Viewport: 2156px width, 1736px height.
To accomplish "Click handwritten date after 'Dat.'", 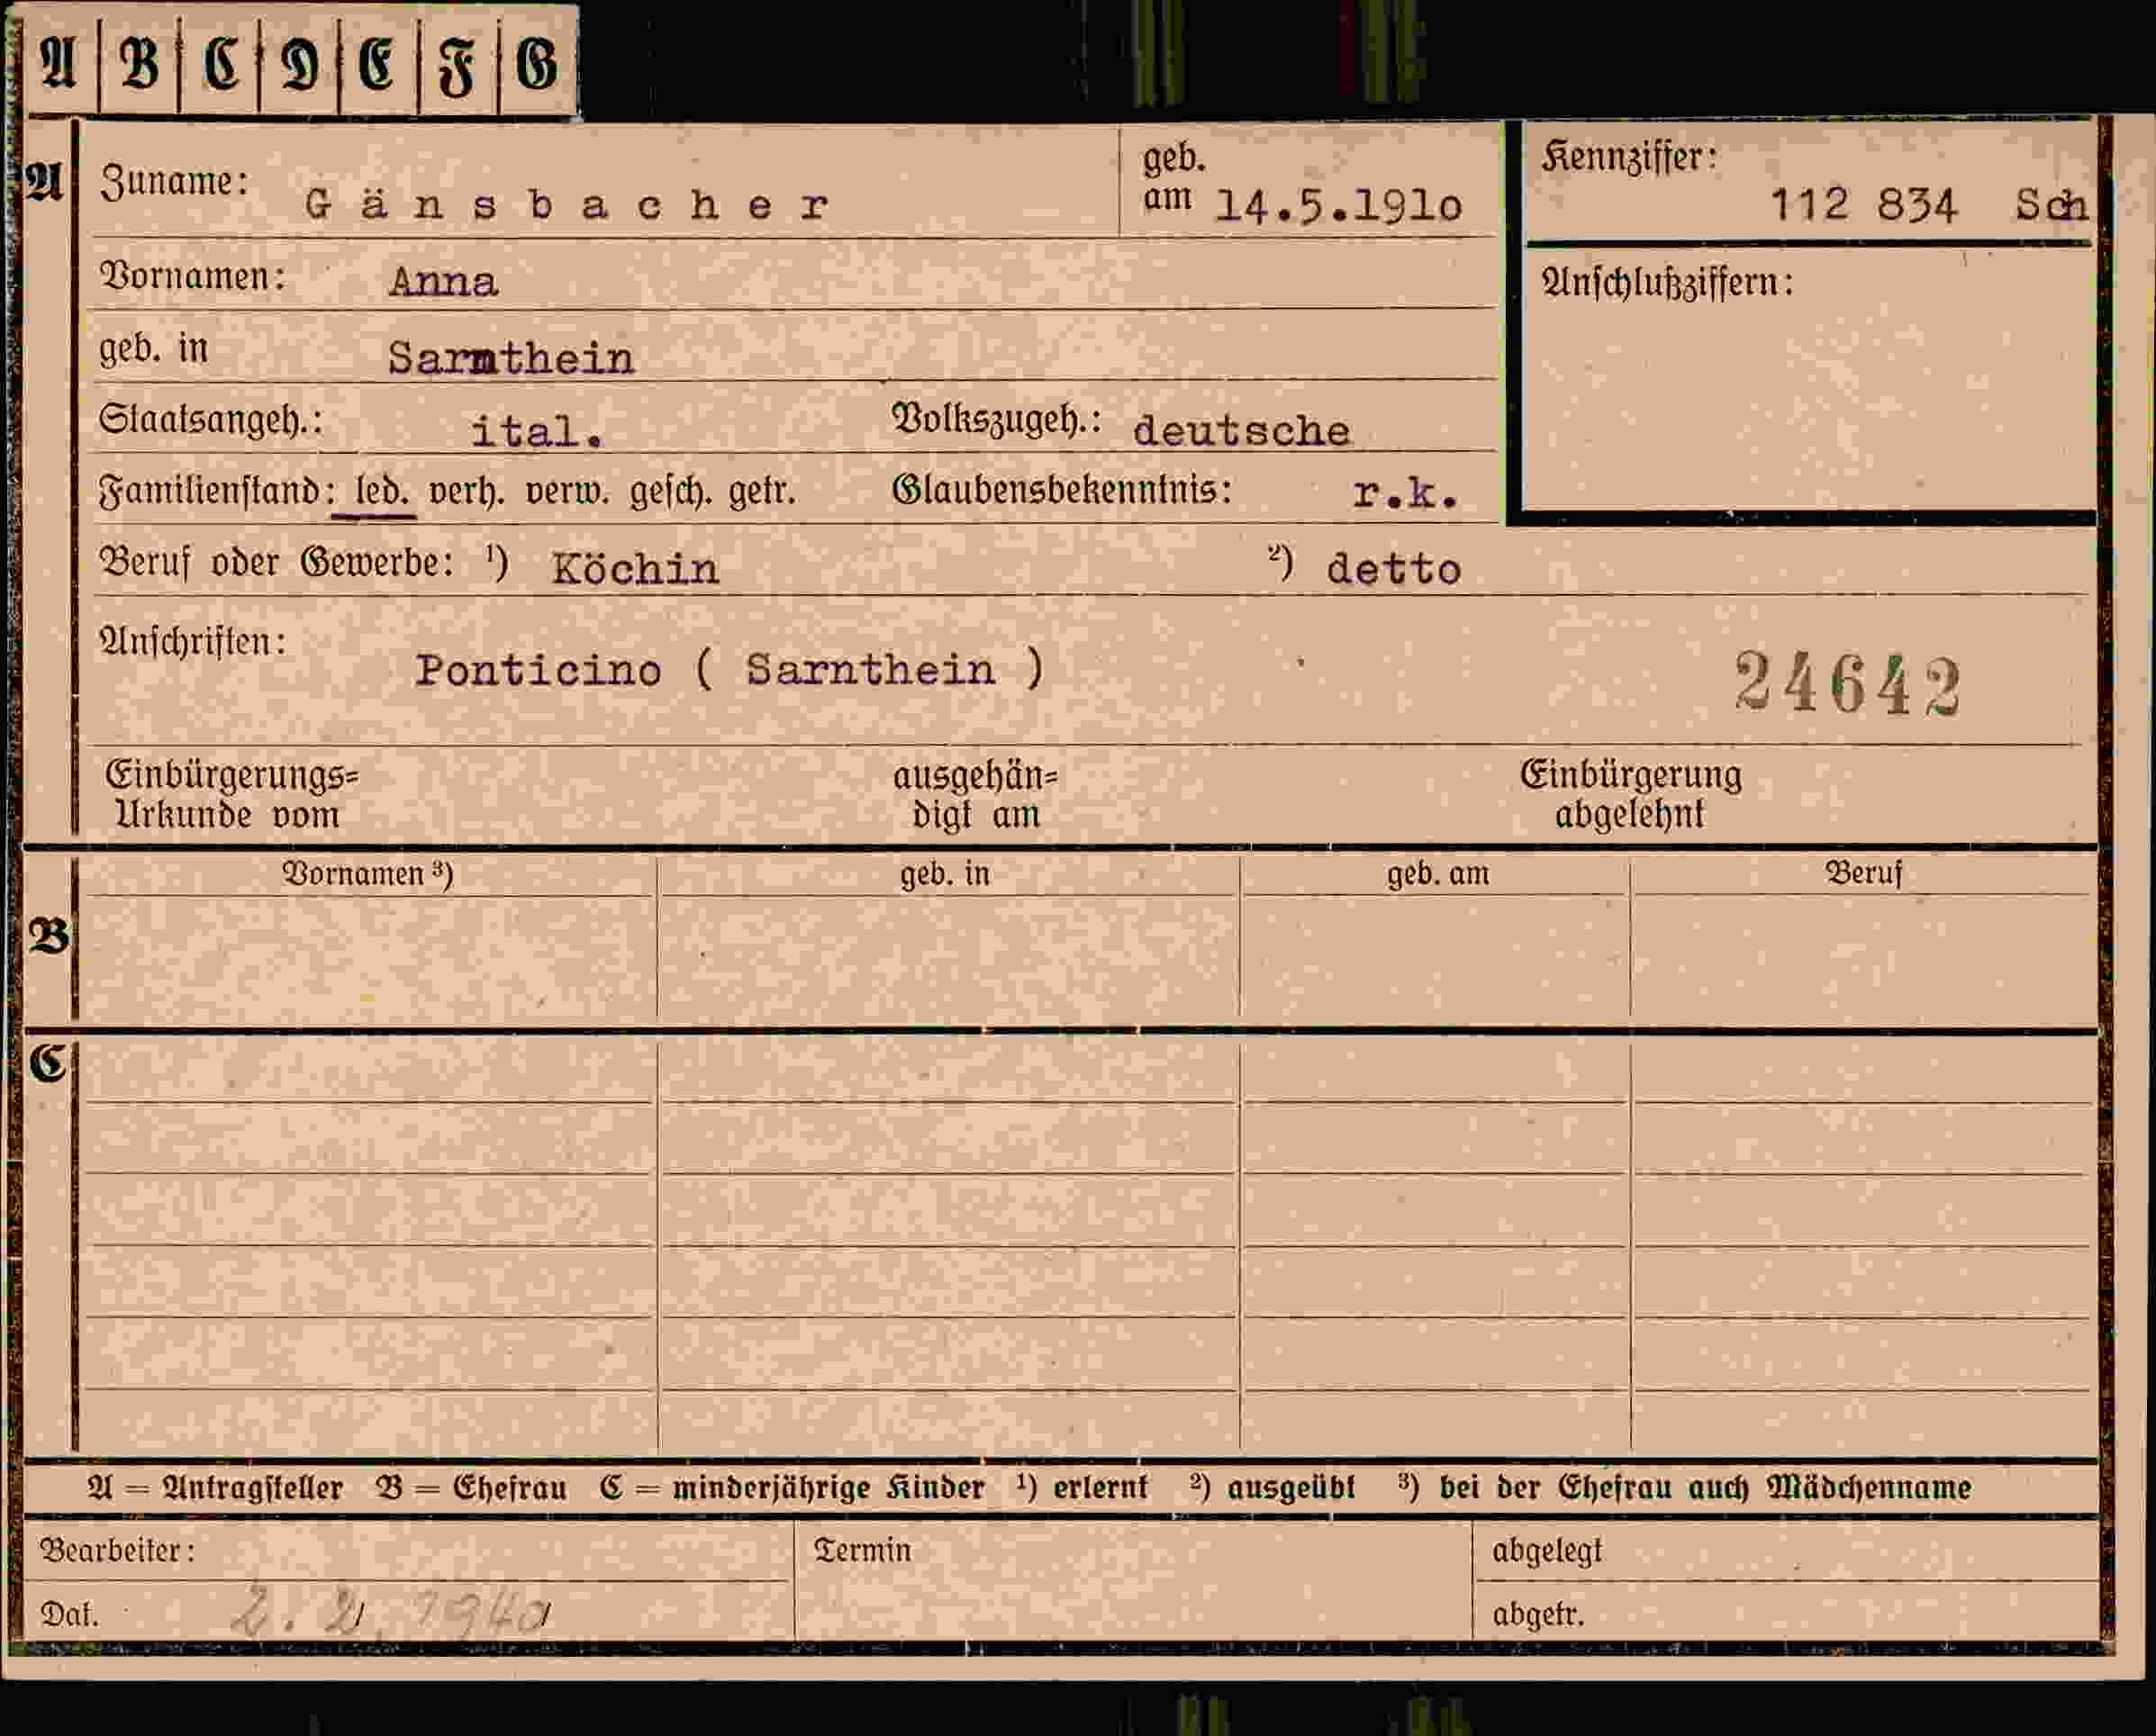I will click(392, 1612).
